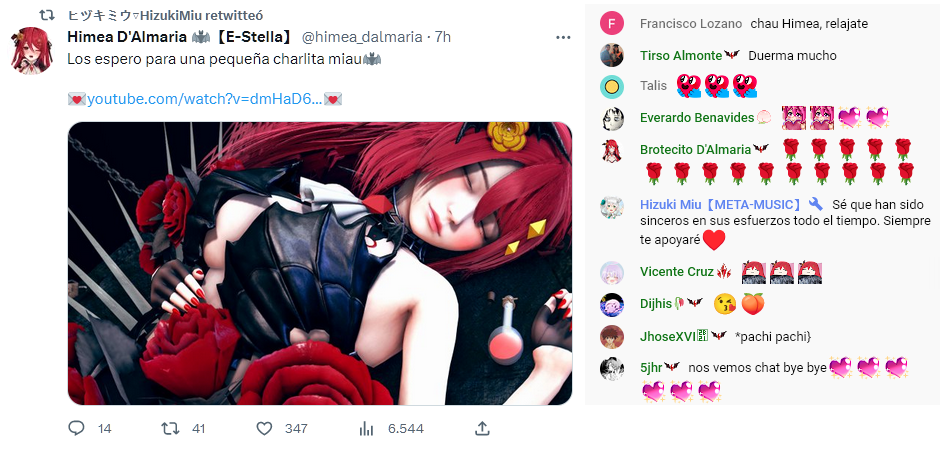Image resolution: width=940 pixels, height=473 pixels.
Task: Click Talis's yellow circle avatar
Action: (x=611, y=86)
